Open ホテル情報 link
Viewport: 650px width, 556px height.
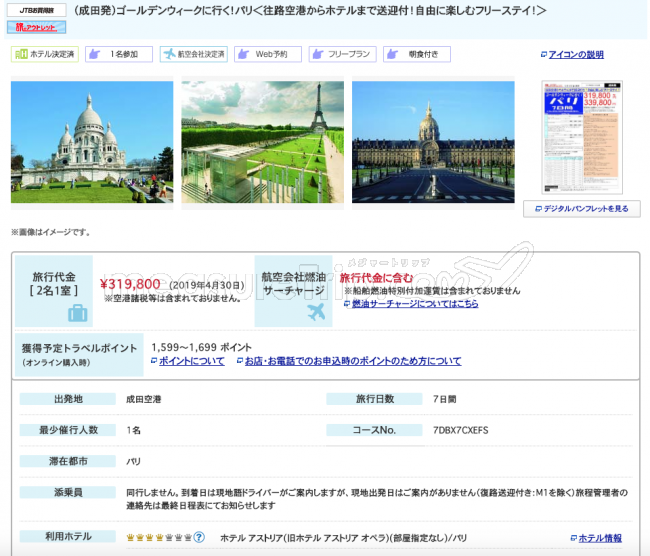(x=600, y=538)
